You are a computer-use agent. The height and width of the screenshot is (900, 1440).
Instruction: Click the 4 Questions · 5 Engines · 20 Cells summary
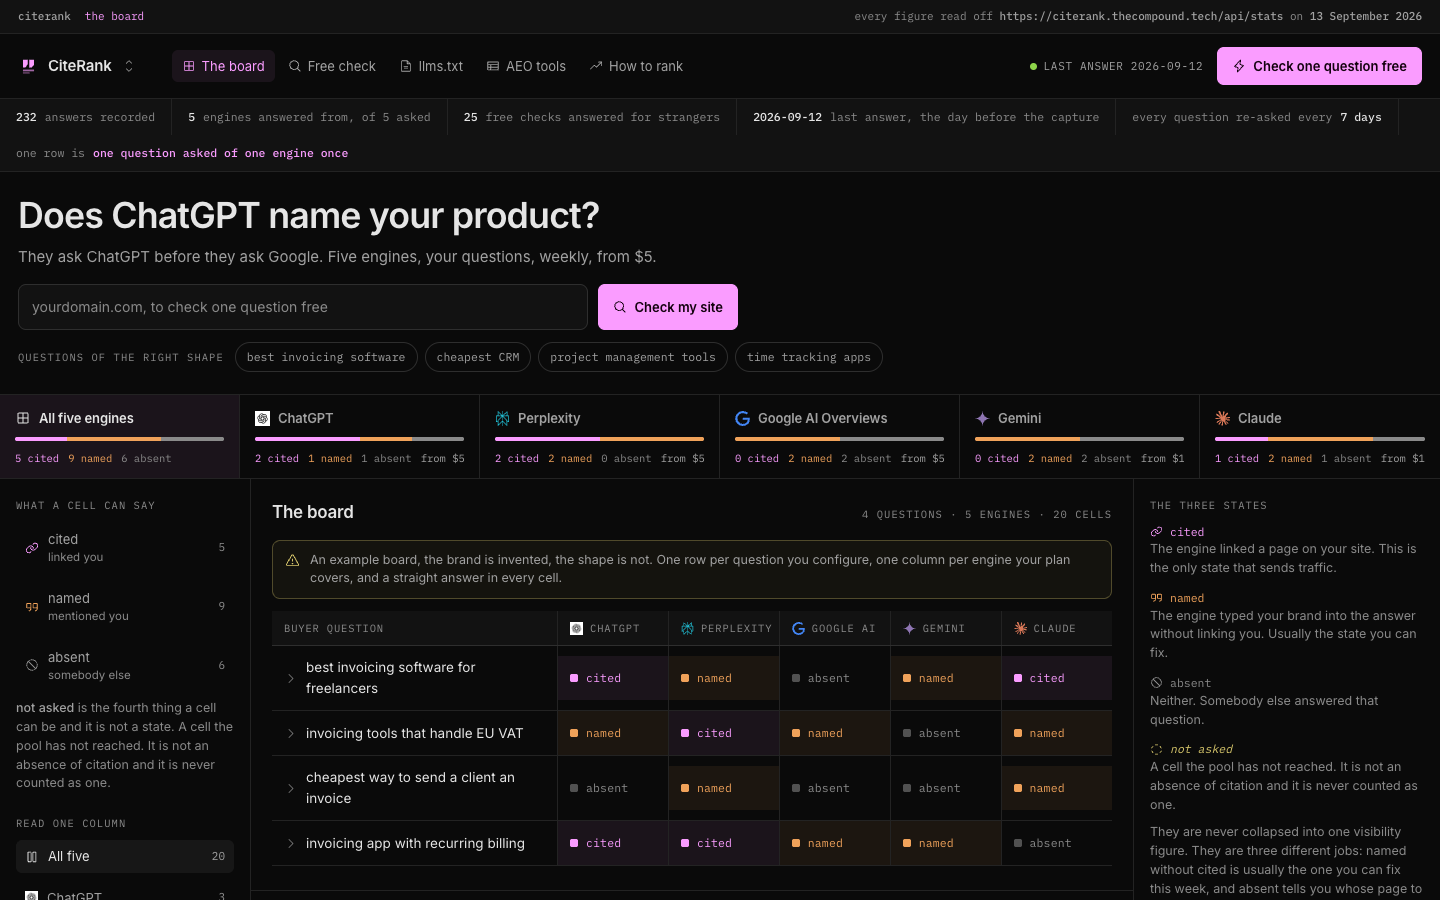coord(987,515)
